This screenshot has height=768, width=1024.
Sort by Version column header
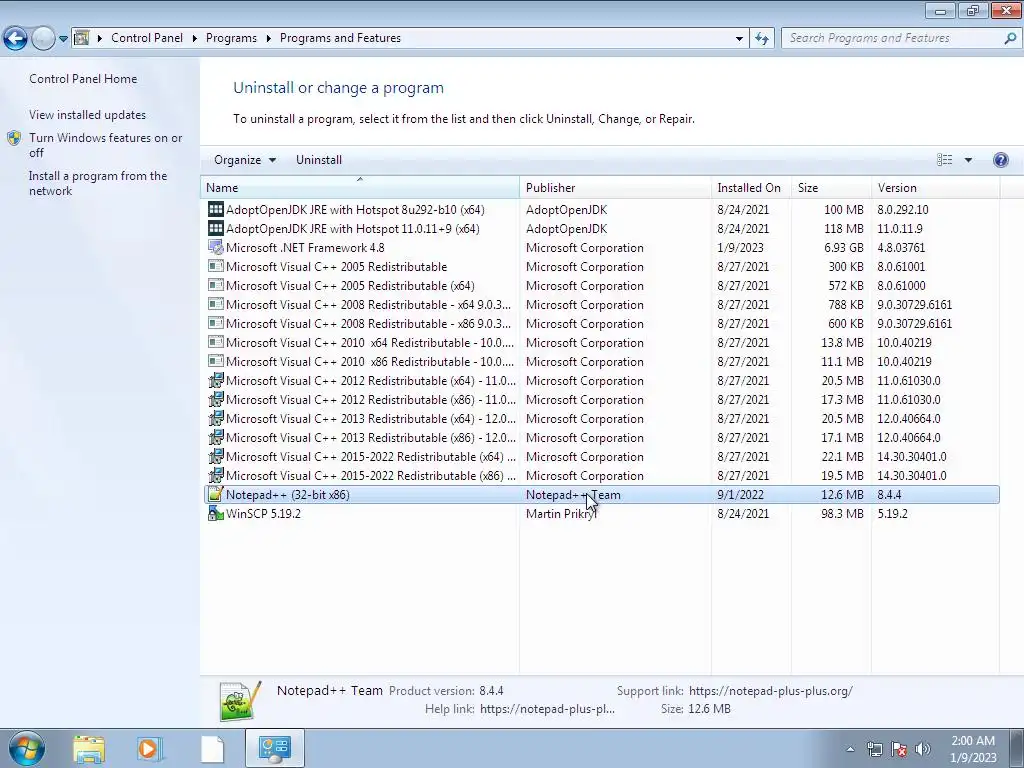click(935, 187)
